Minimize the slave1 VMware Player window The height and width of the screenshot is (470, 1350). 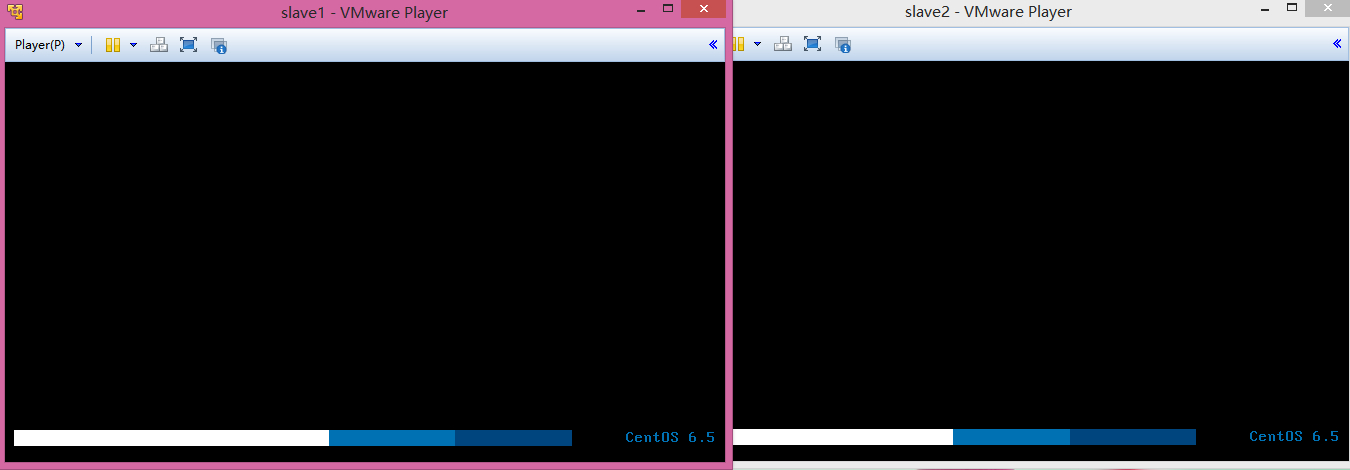point(642,9)
